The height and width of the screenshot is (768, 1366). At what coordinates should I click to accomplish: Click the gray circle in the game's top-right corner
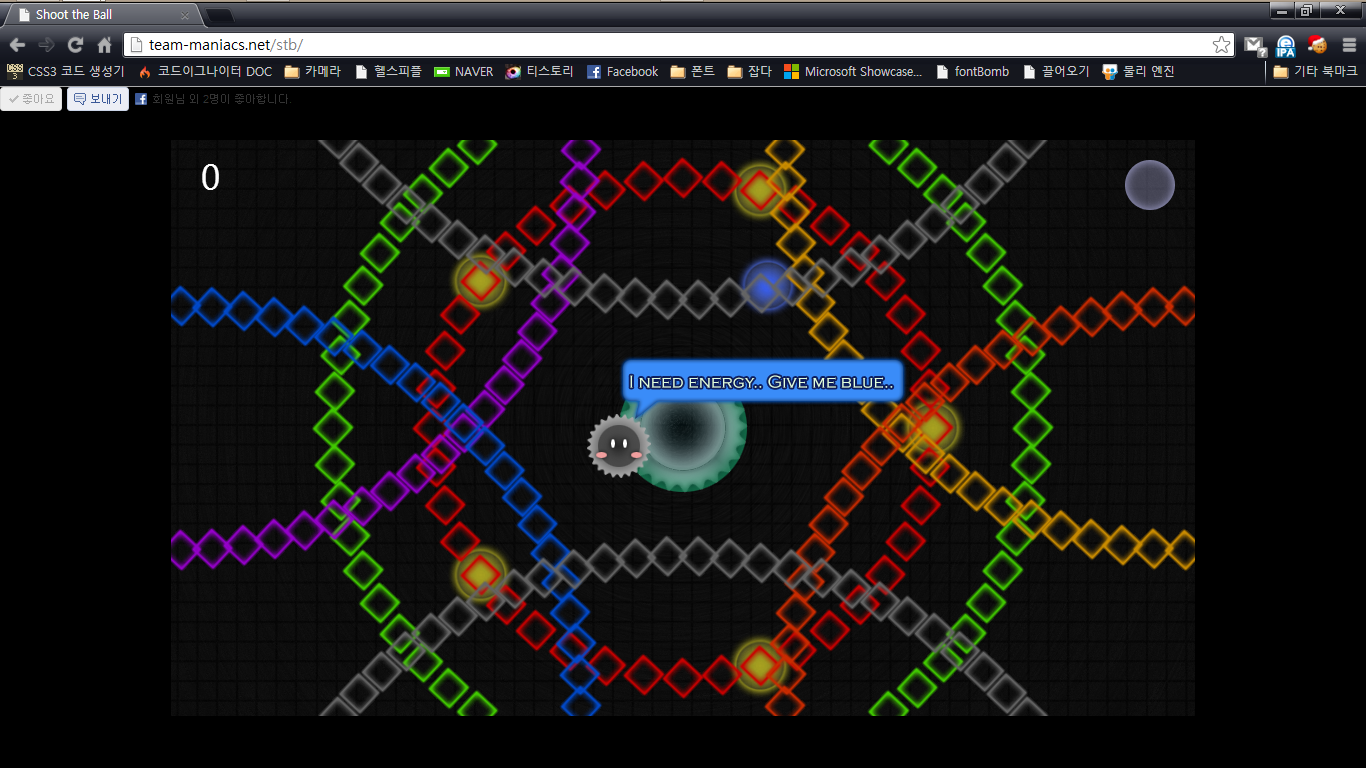(1150, 185)
